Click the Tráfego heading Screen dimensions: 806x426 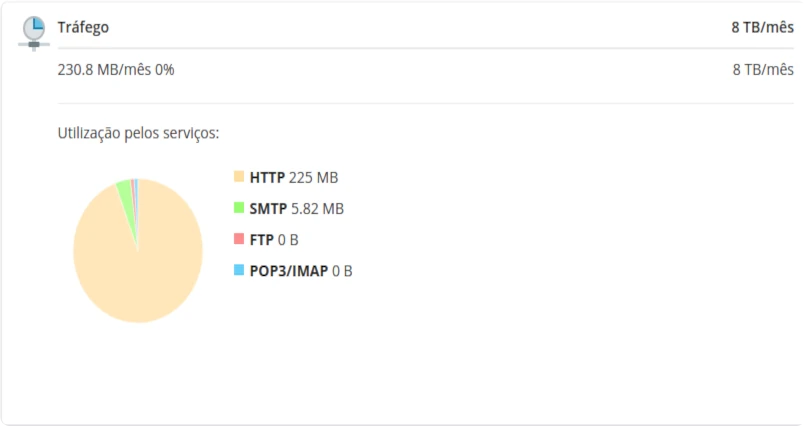[x=83, y=27]
